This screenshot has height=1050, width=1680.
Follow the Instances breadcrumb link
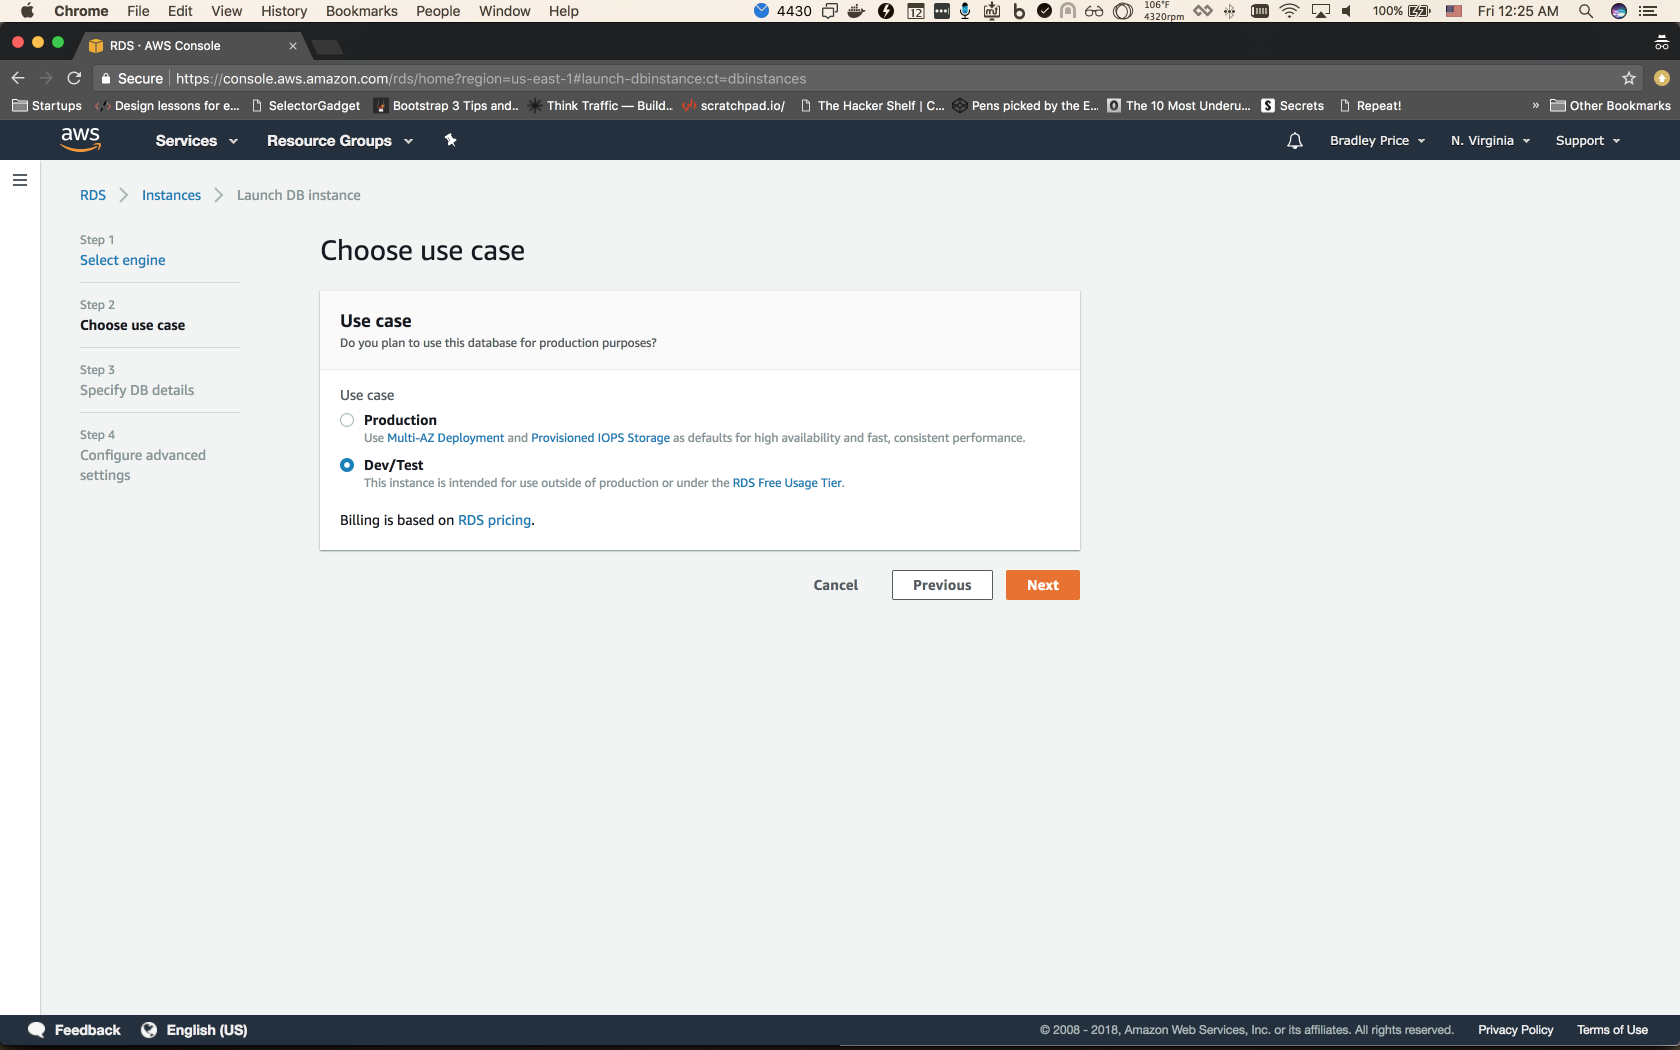click(171, 195)
